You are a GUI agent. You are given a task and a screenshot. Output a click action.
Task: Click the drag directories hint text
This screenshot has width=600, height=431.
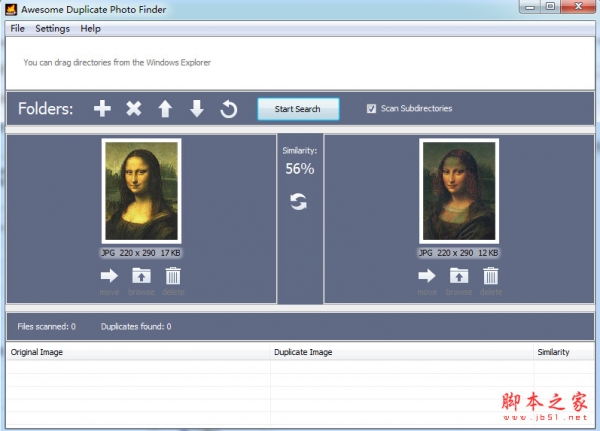pyautogui.click(x=117, y=62)
